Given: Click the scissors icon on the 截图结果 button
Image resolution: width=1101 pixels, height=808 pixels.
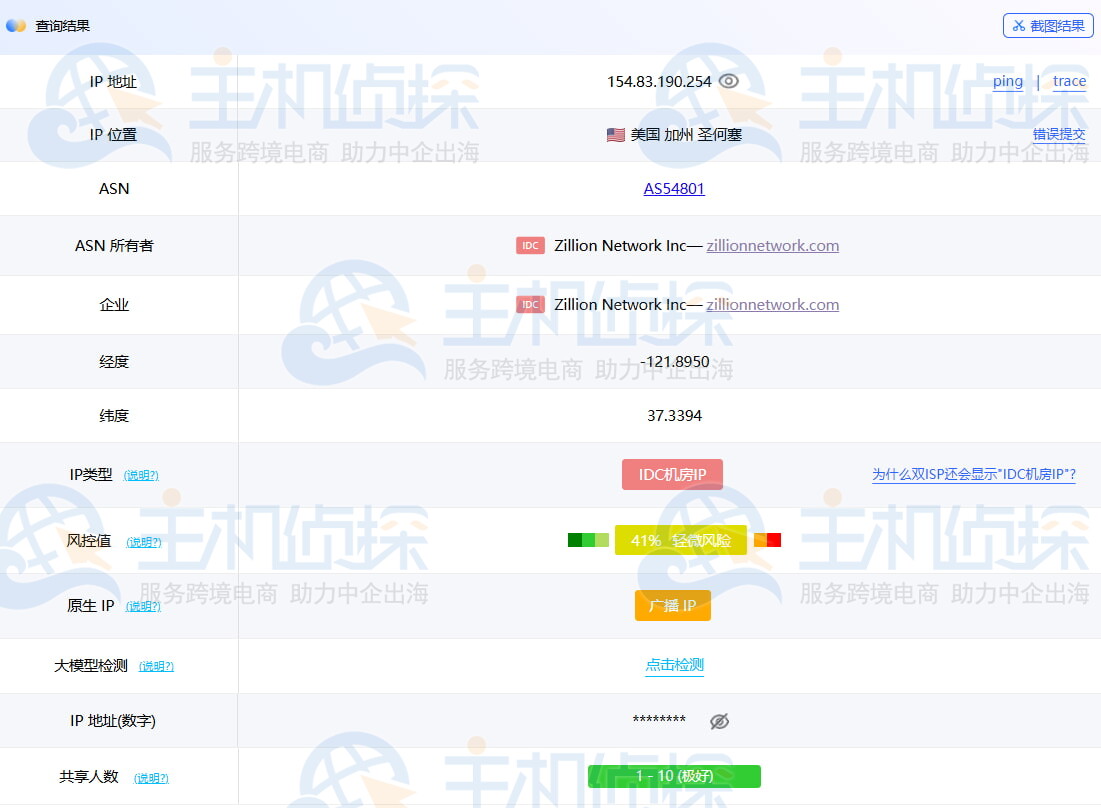Looking at the screenshot, I should click(1021, 25).
